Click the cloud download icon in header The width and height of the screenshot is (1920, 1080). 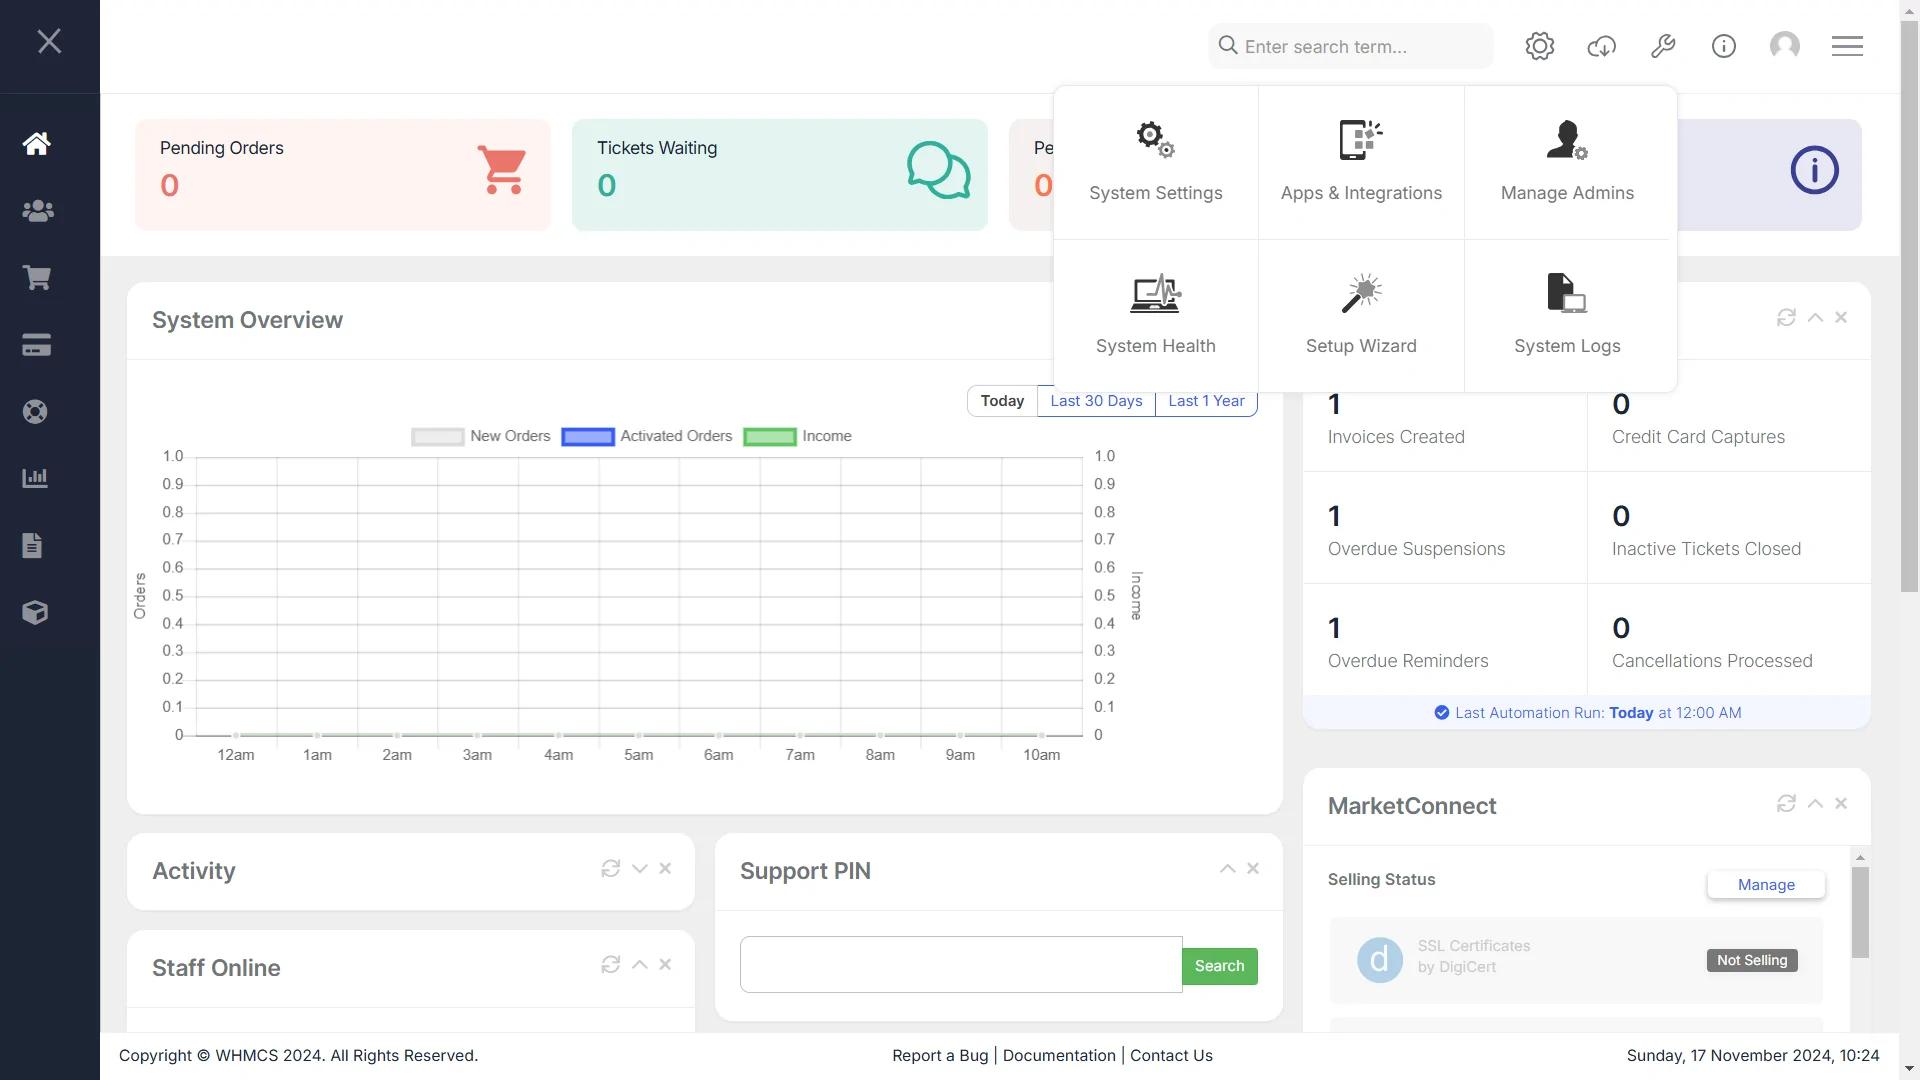[1601, 46]
